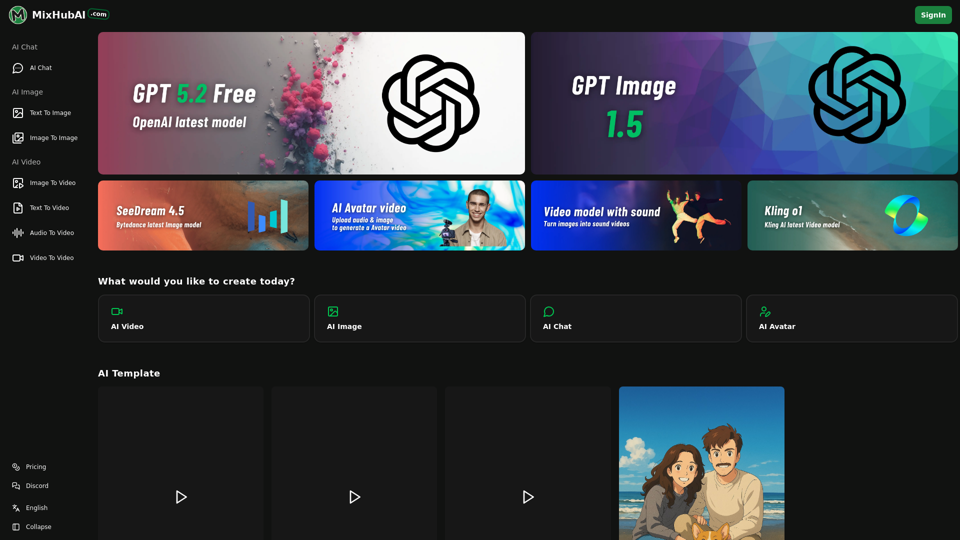This screenshot has height=540, width=960.
Task: Click the Text To Video menu label
Action: click(x=49, y=208)
